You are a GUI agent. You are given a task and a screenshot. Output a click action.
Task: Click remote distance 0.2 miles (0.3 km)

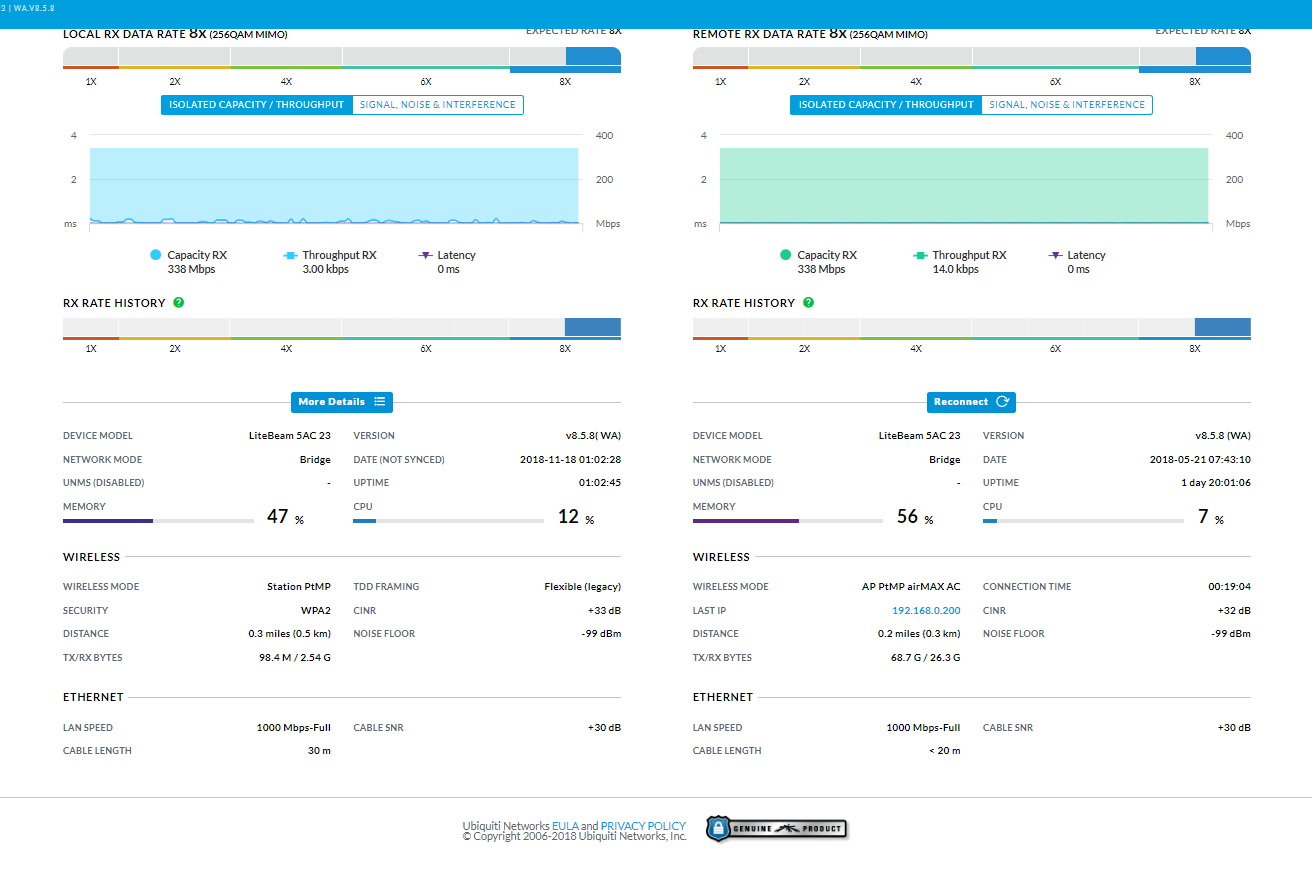tap(919, 634)
